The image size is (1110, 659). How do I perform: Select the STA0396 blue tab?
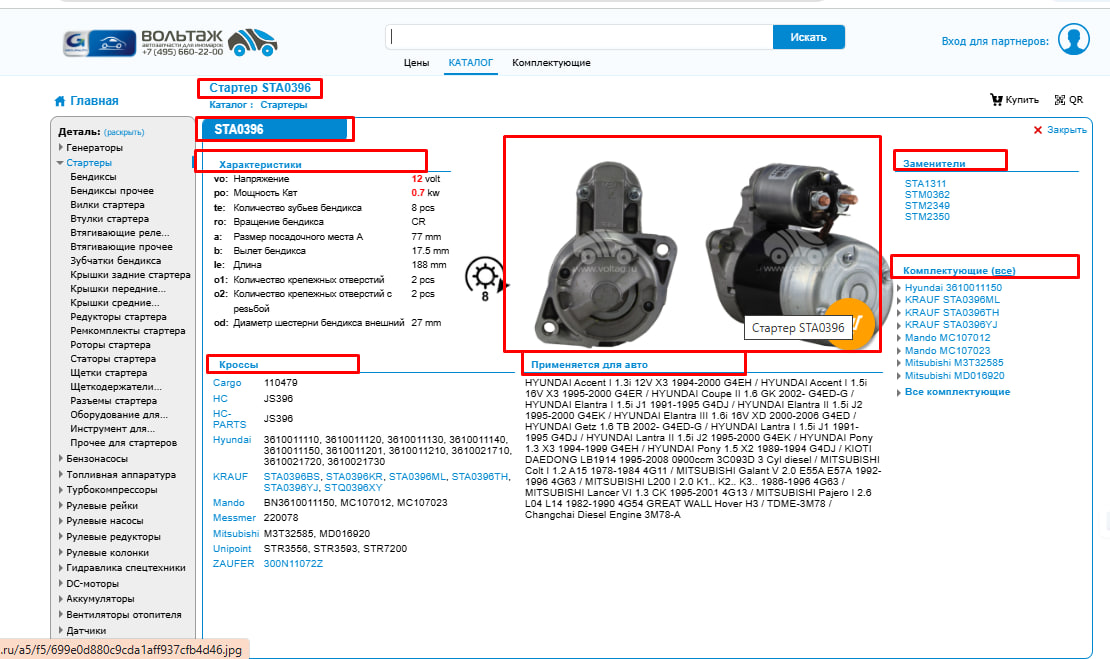[275, 130]
